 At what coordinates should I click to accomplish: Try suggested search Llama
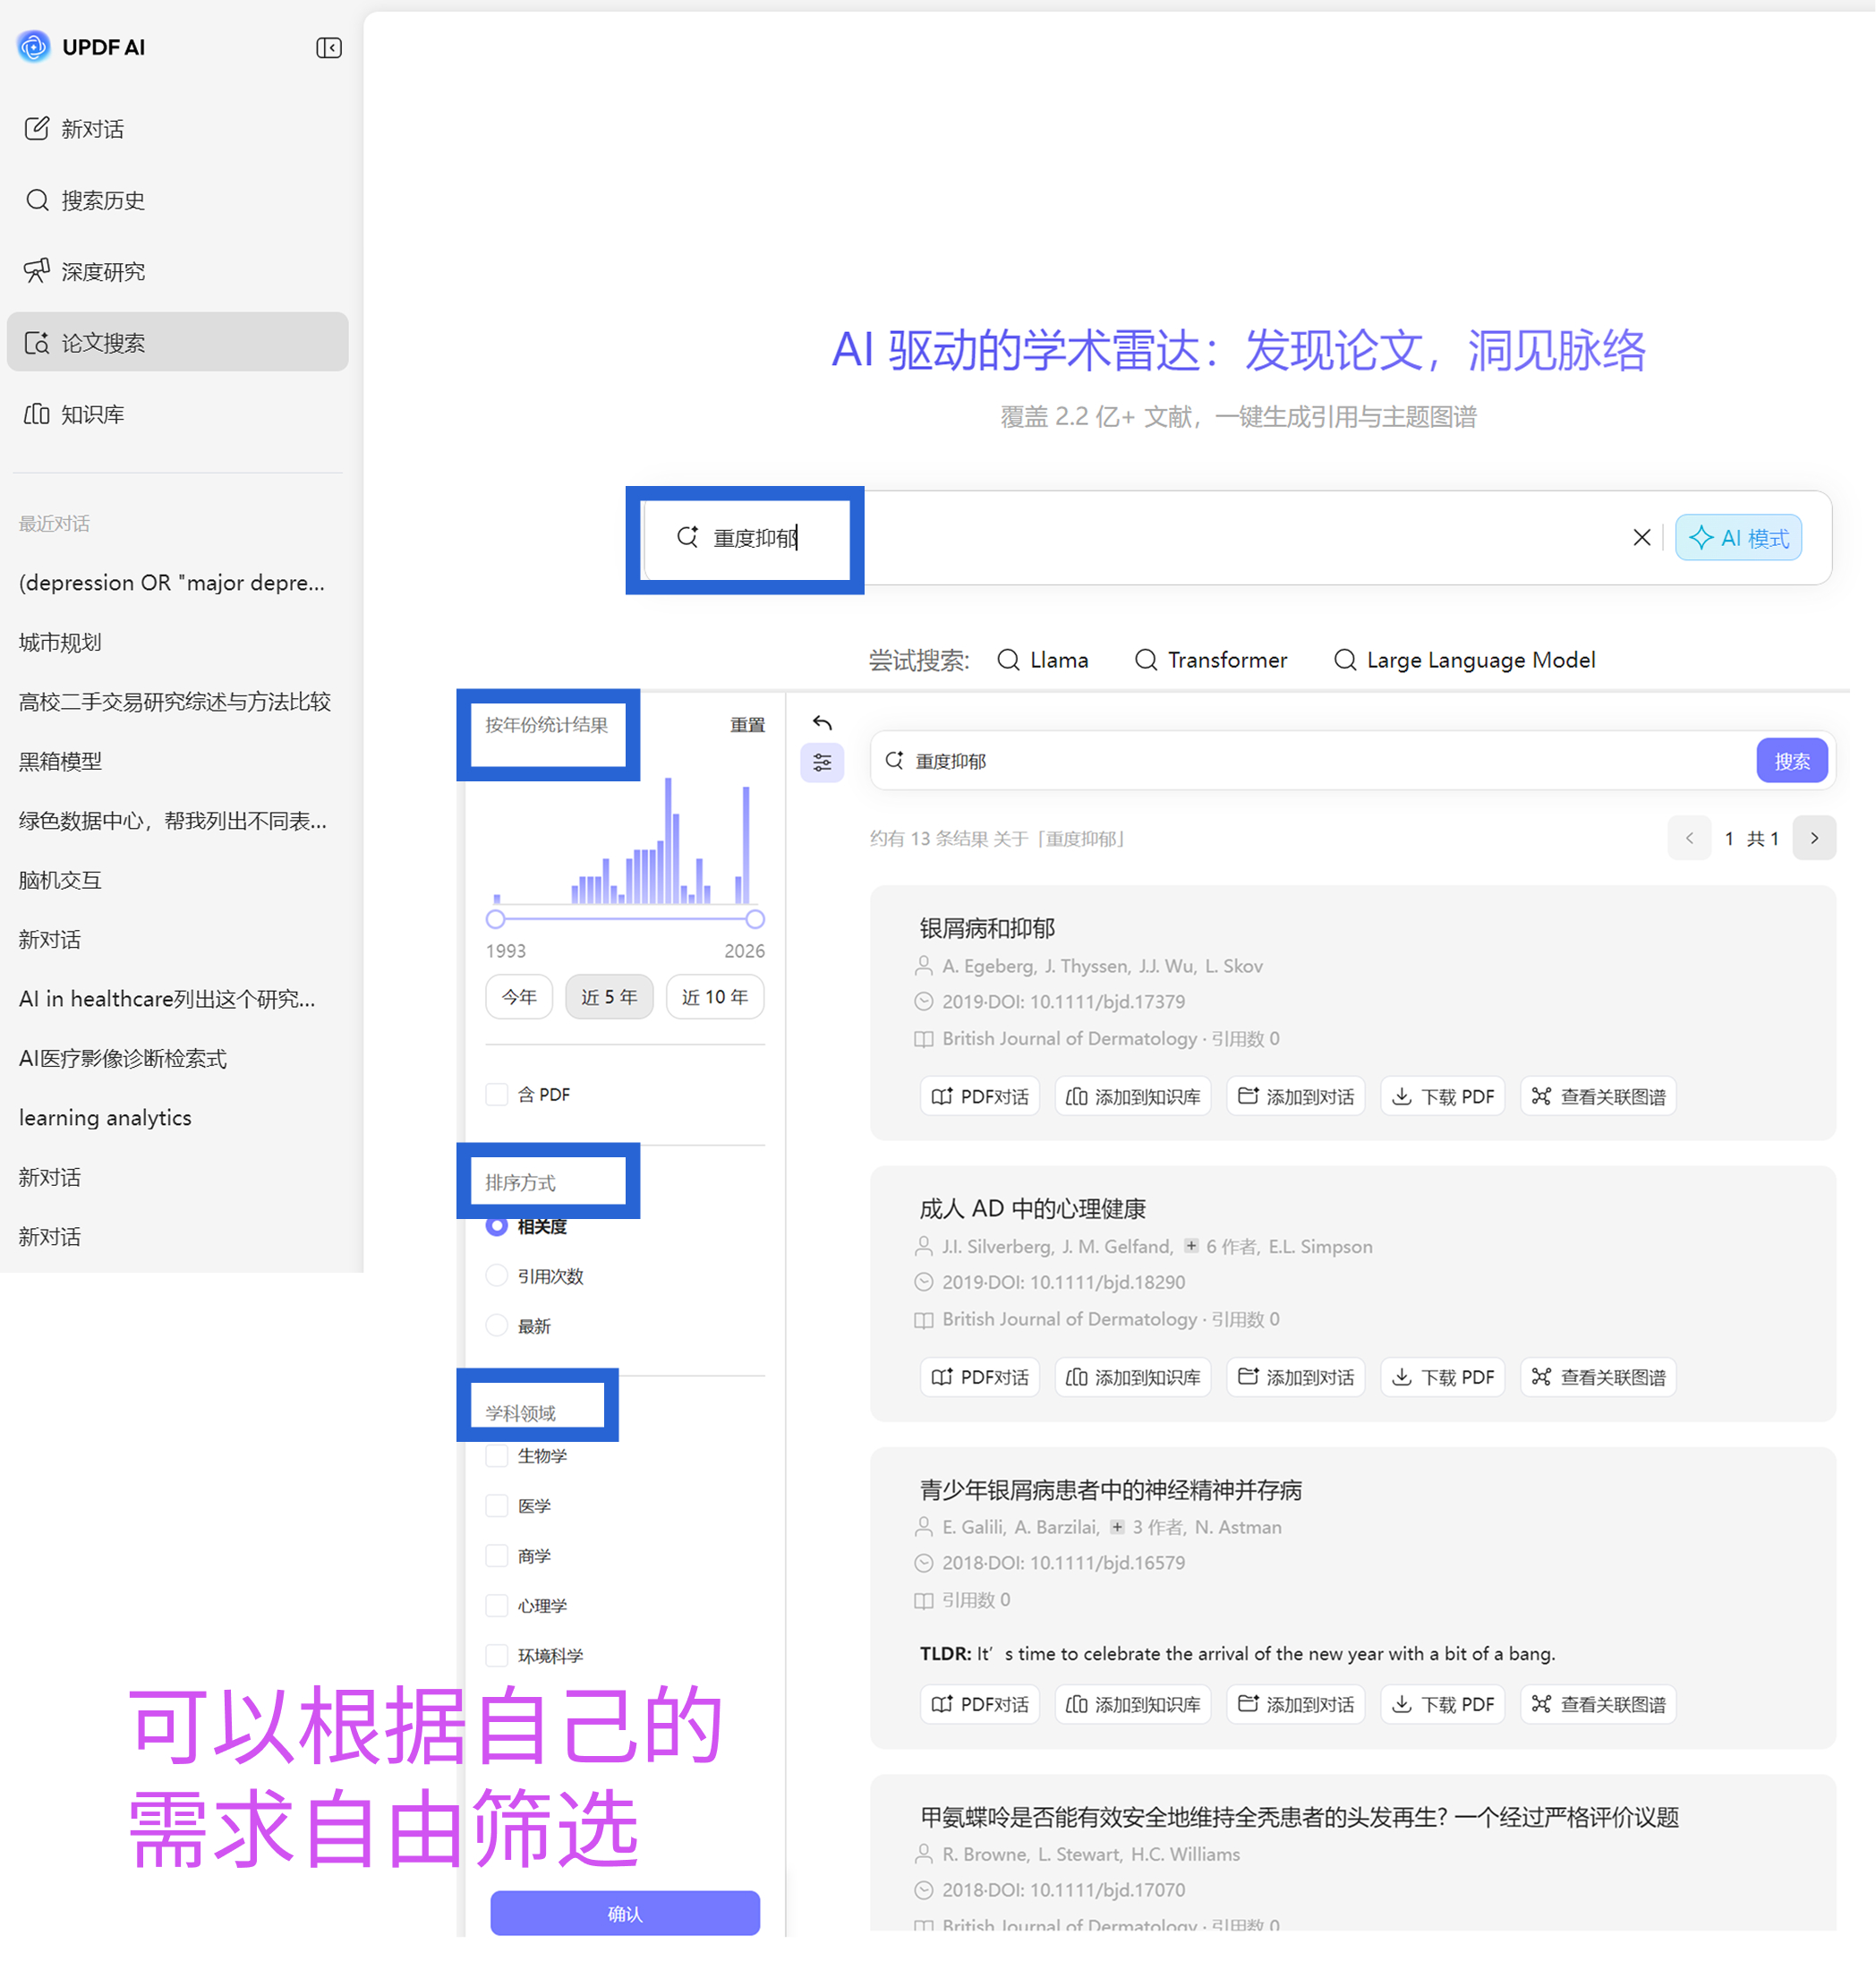point(1043,660)
